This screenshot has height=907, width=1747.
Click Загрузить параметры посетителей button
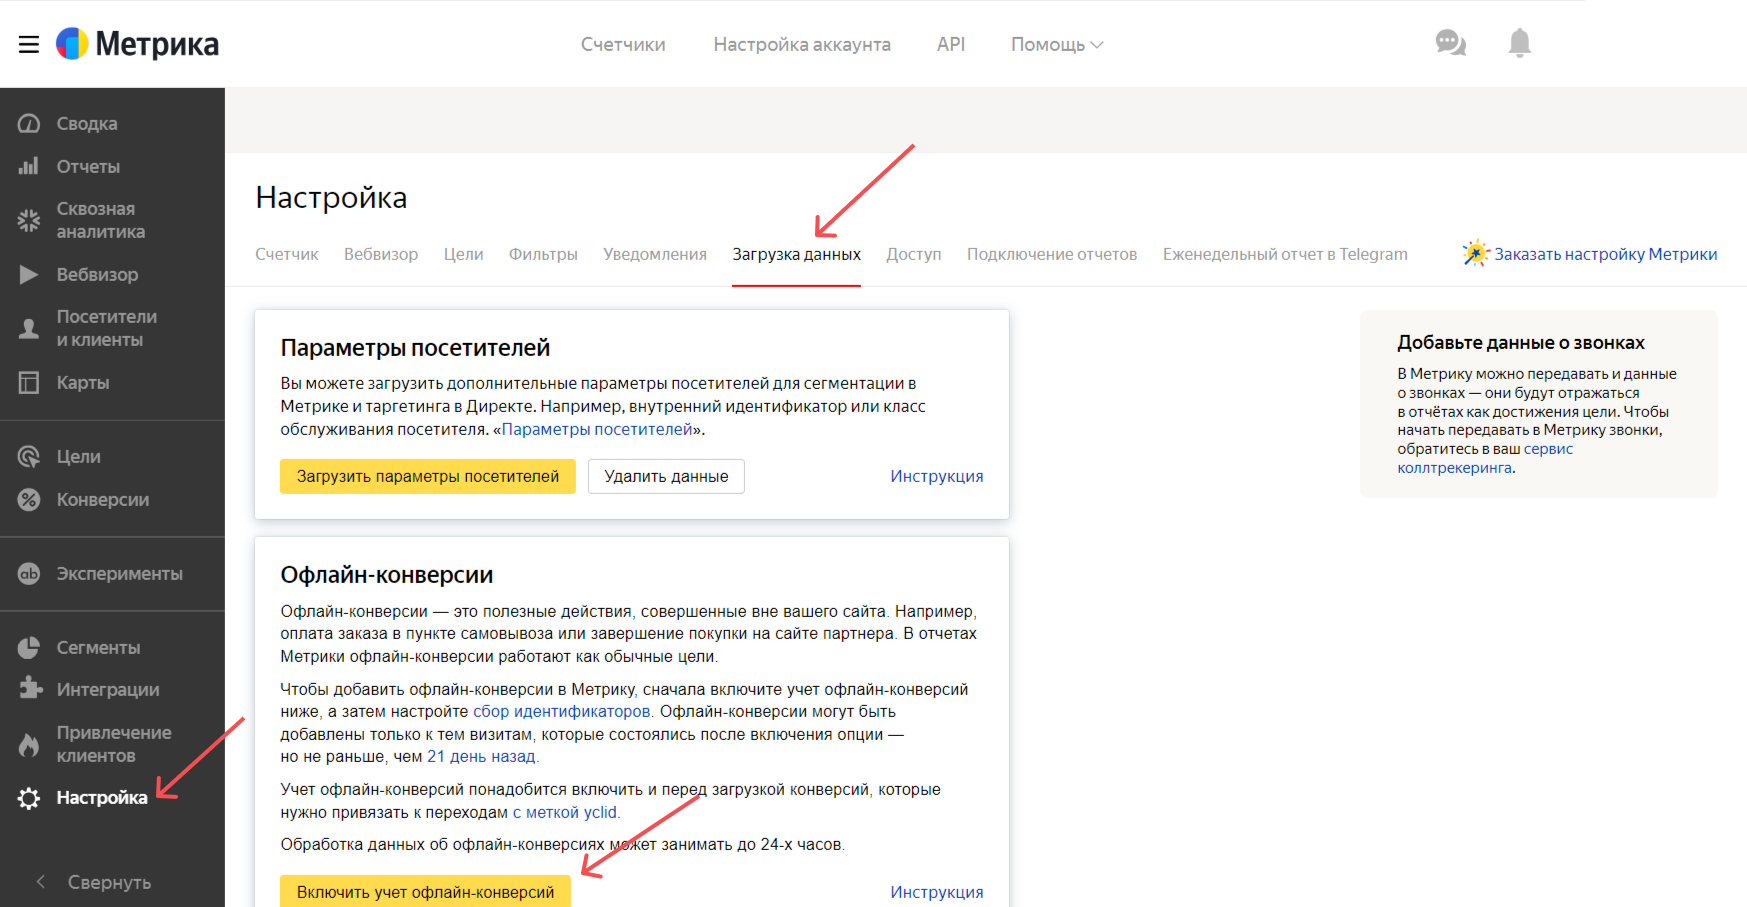pyautogui.click(x=428, y=476)
